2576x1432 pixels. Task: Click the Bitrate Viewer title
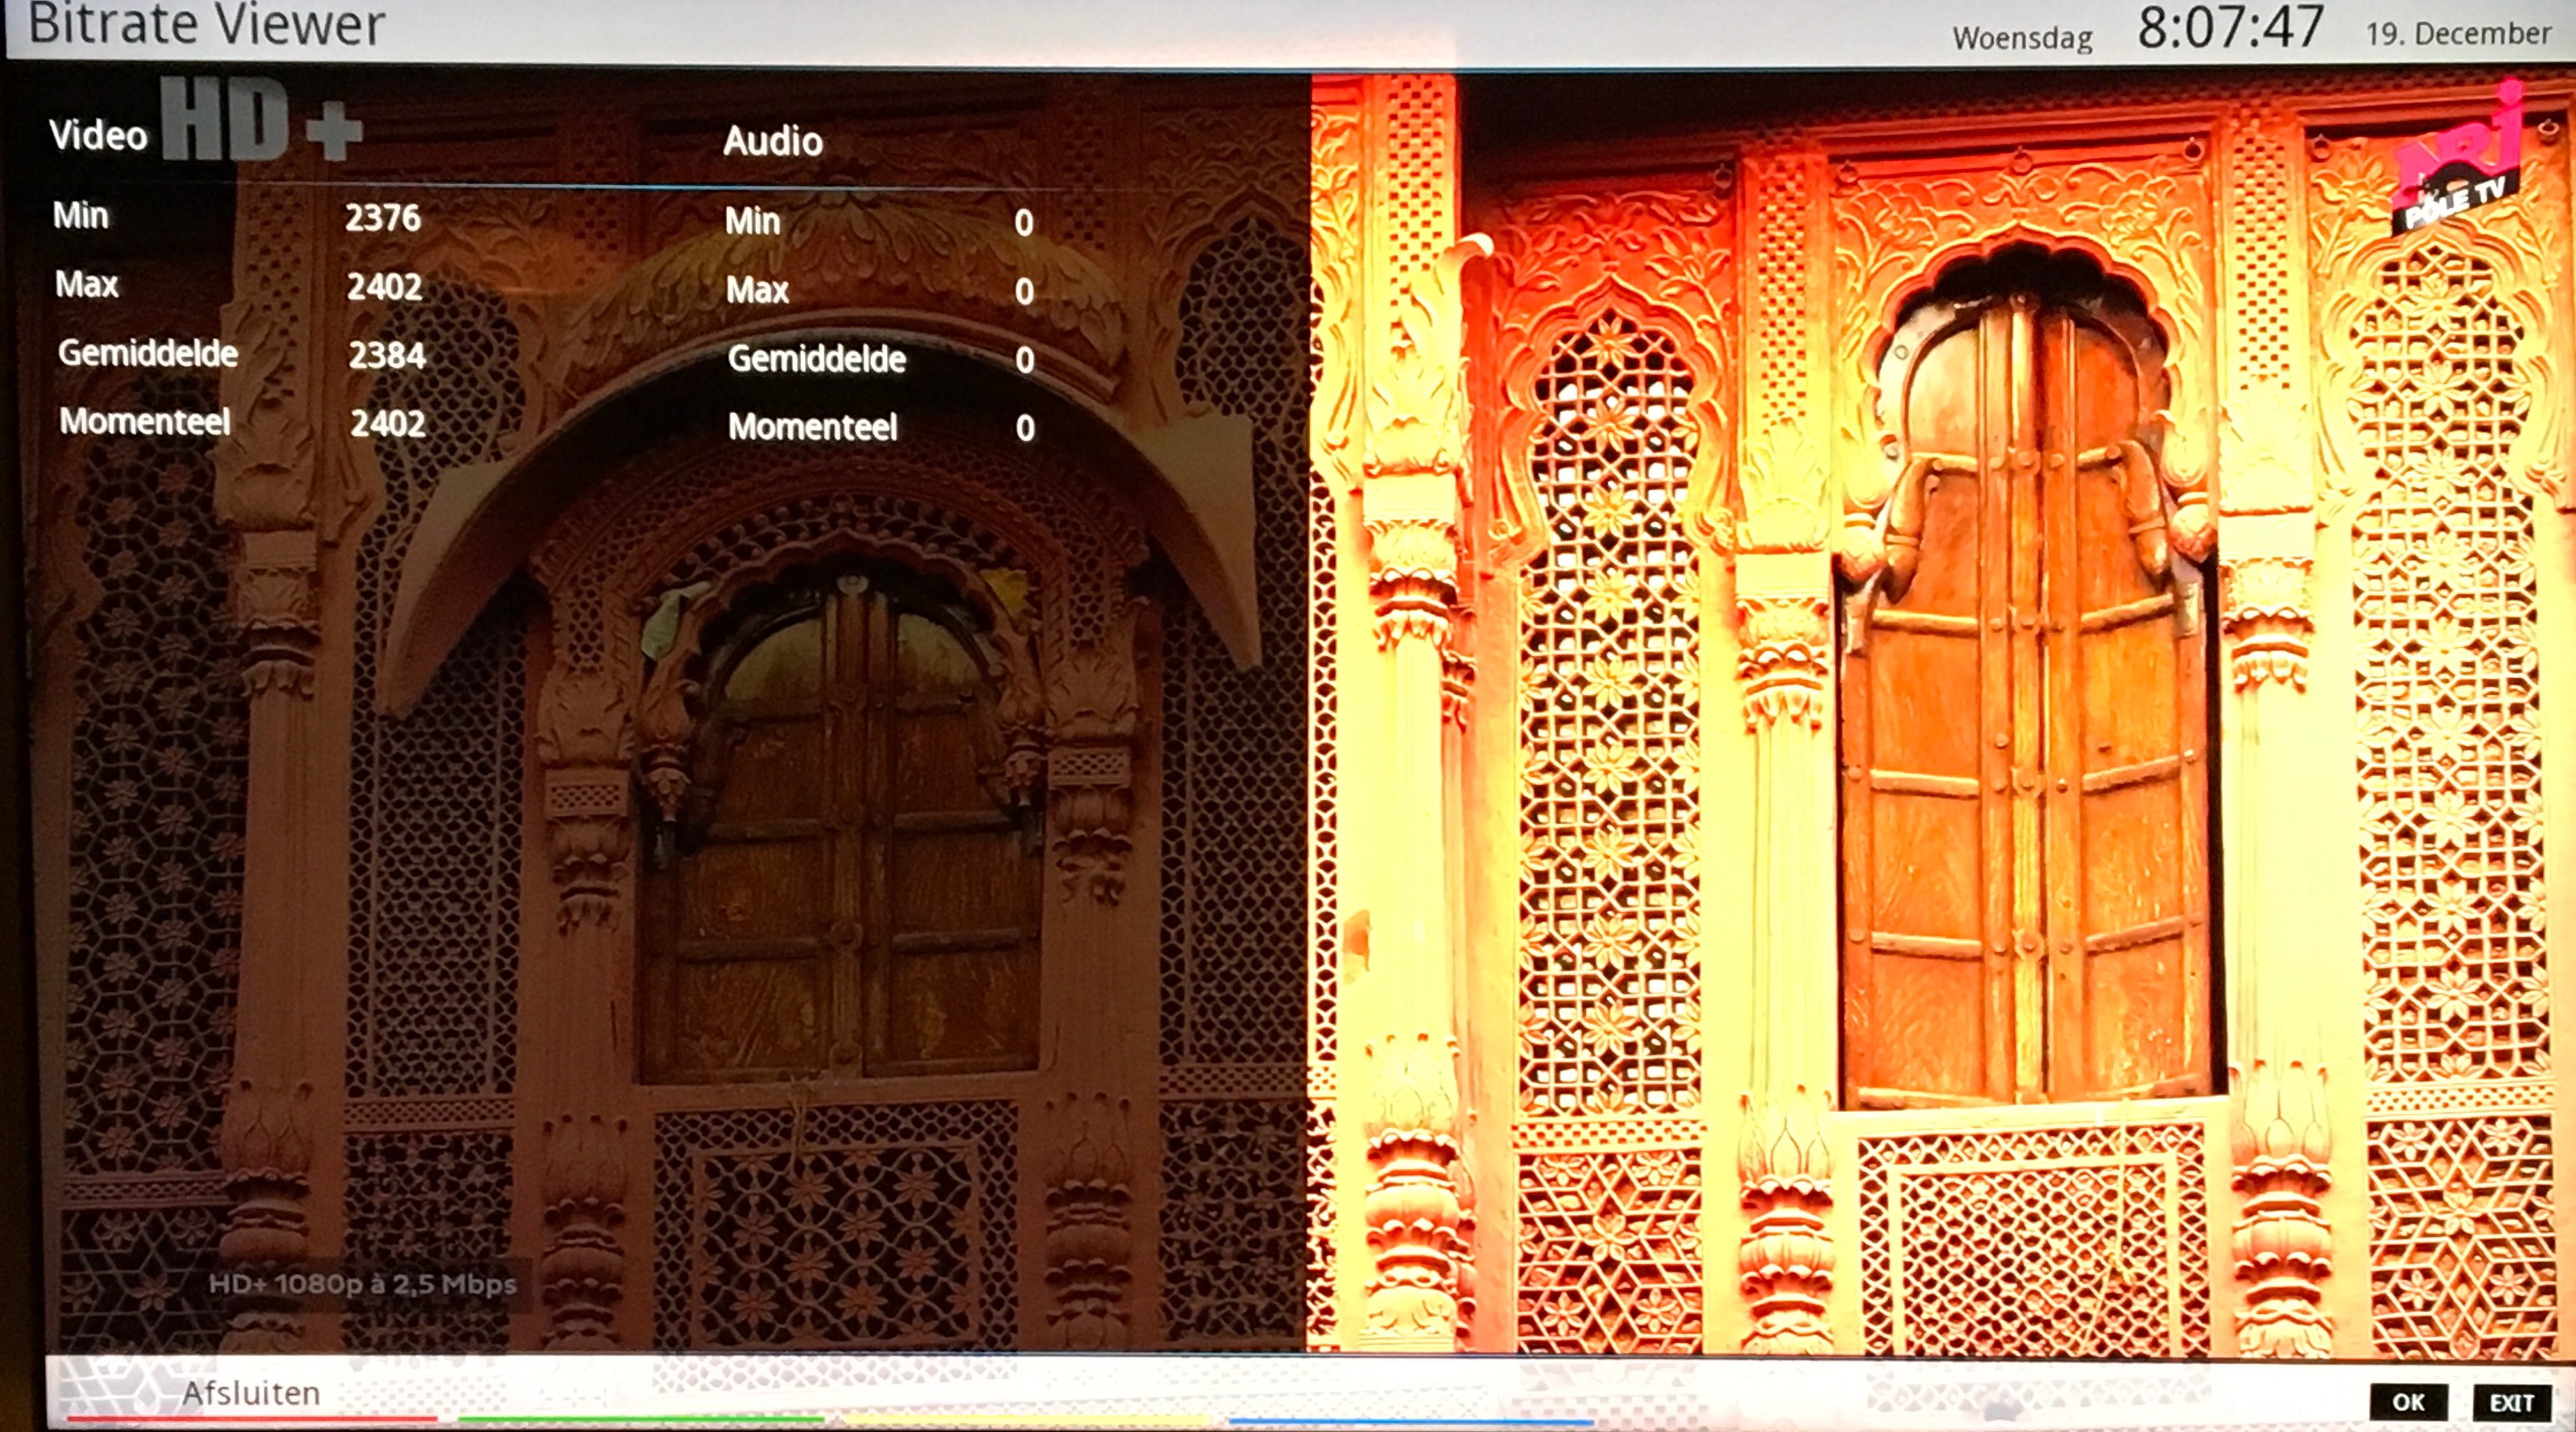pos(206,24)
